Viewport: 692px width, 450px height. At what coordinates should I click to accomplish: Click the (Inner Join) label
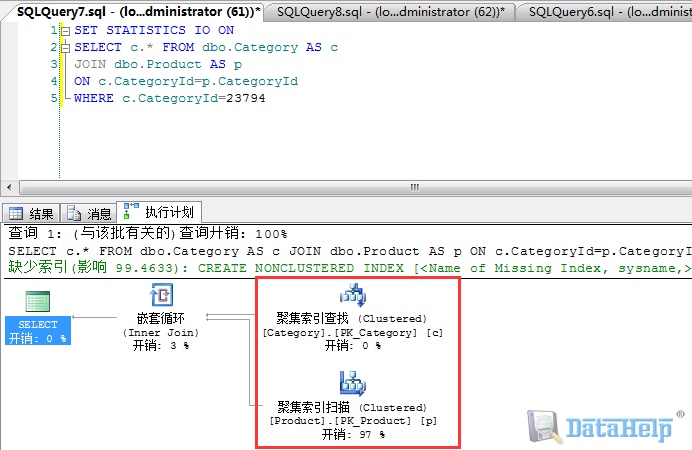(161, 333)
